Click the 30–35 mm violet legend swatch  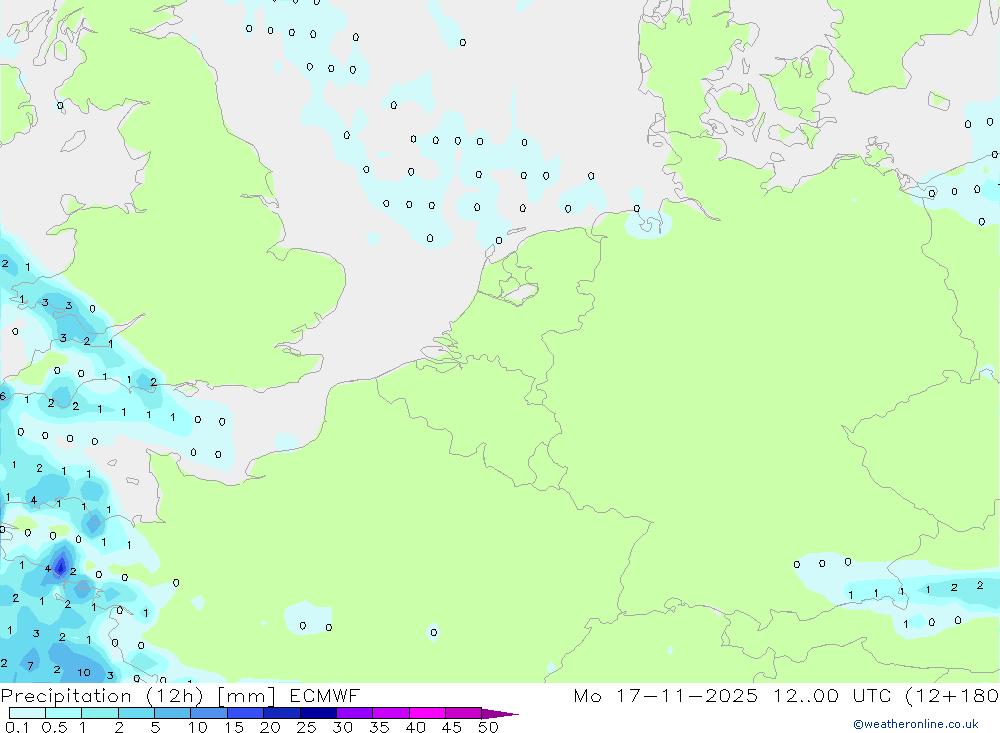355,713
